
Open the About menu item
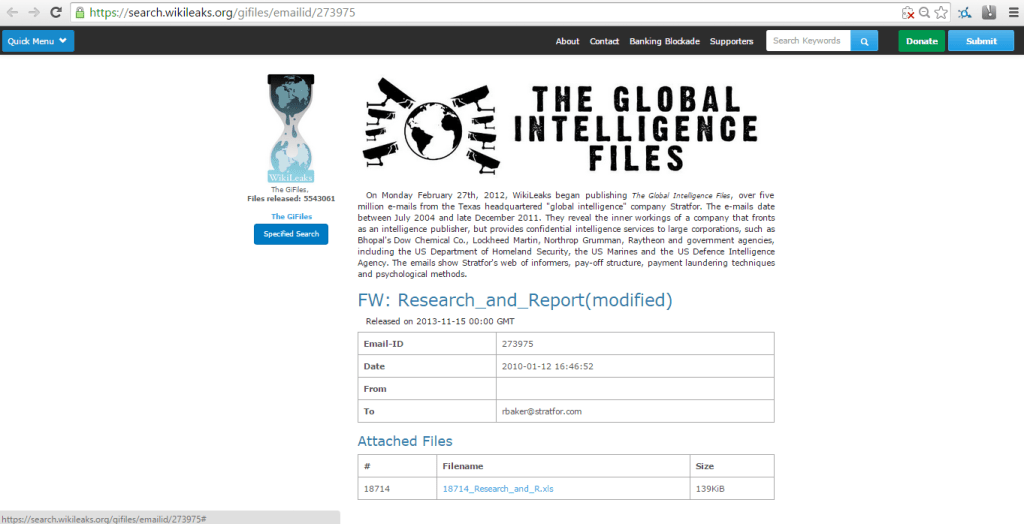tap(567, 41)
